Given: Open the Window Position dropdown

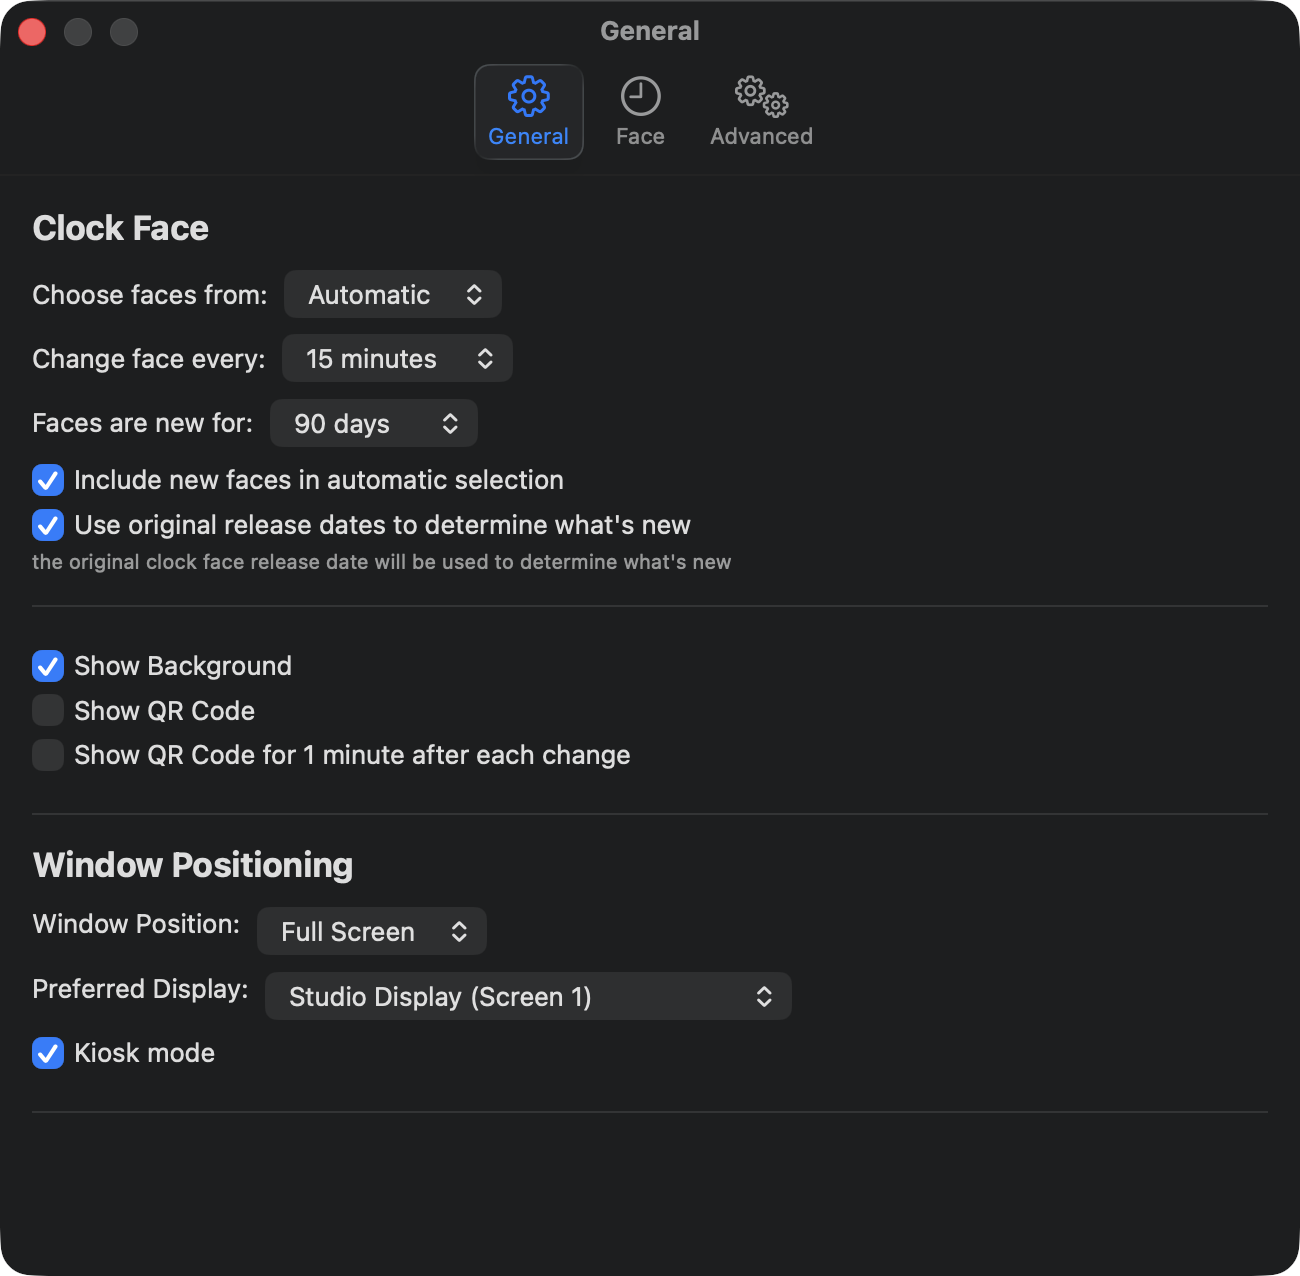Looking at the screenshot, I should tap(371, 931).
